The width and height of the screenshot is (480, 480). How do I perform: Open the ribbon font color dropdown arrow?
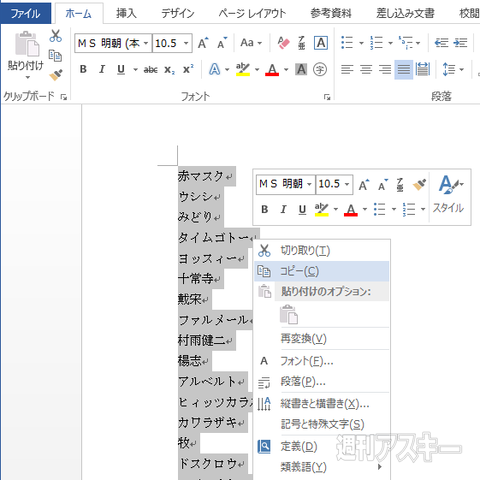[286, 70]
